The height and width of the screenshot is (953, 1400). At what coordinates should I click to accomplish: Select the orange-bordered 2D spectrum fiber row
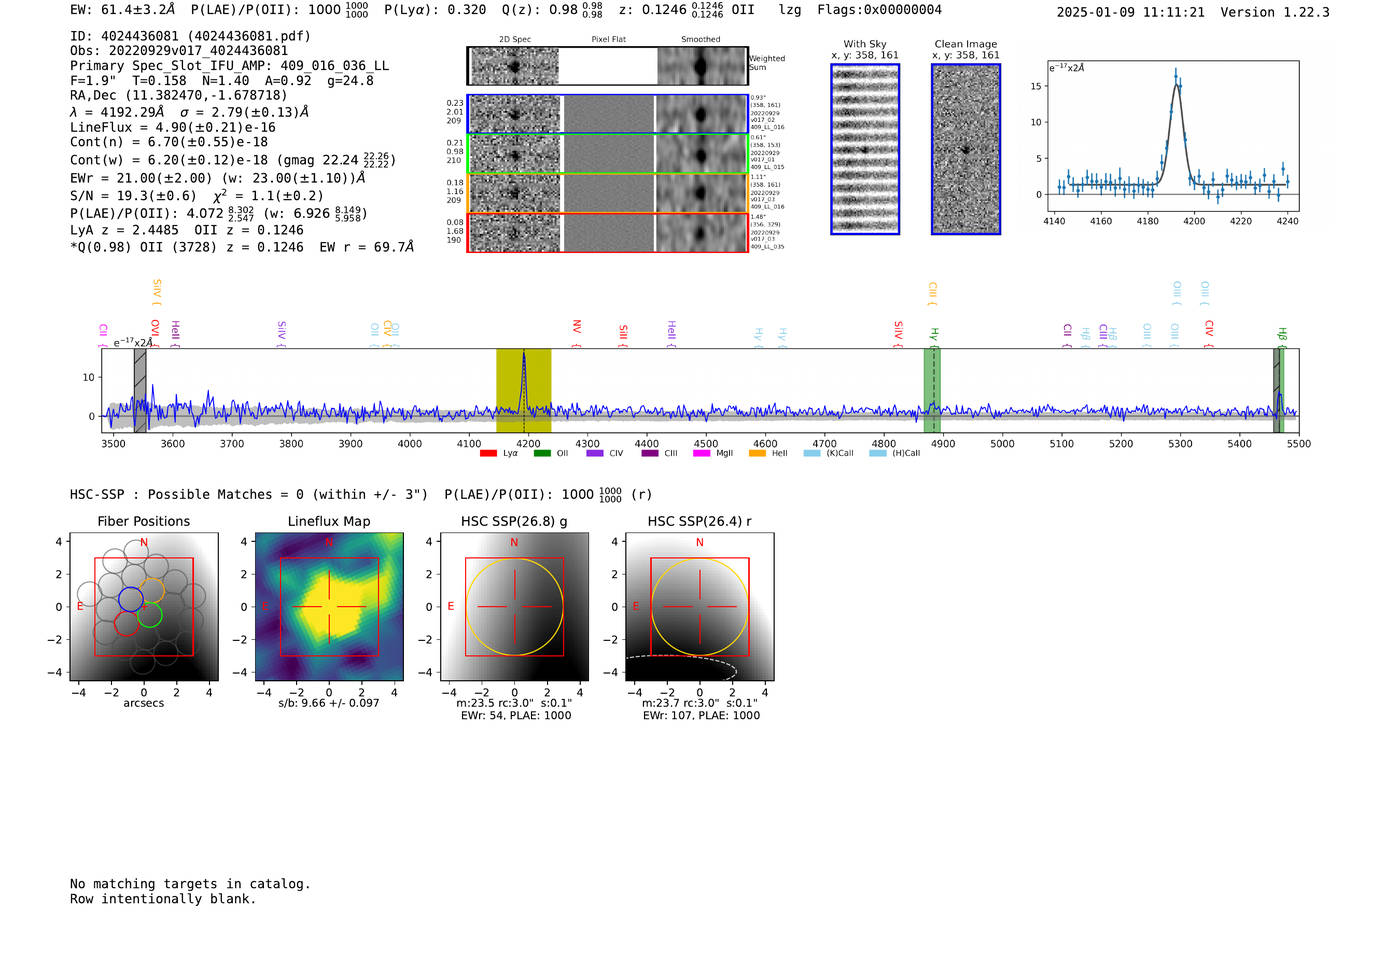click(x=608, y=193)
